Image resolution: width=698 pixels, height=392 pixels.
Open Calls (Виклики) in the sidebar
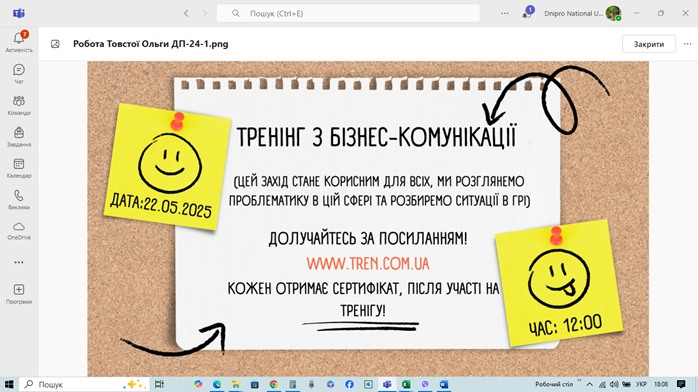click(19, 199)
